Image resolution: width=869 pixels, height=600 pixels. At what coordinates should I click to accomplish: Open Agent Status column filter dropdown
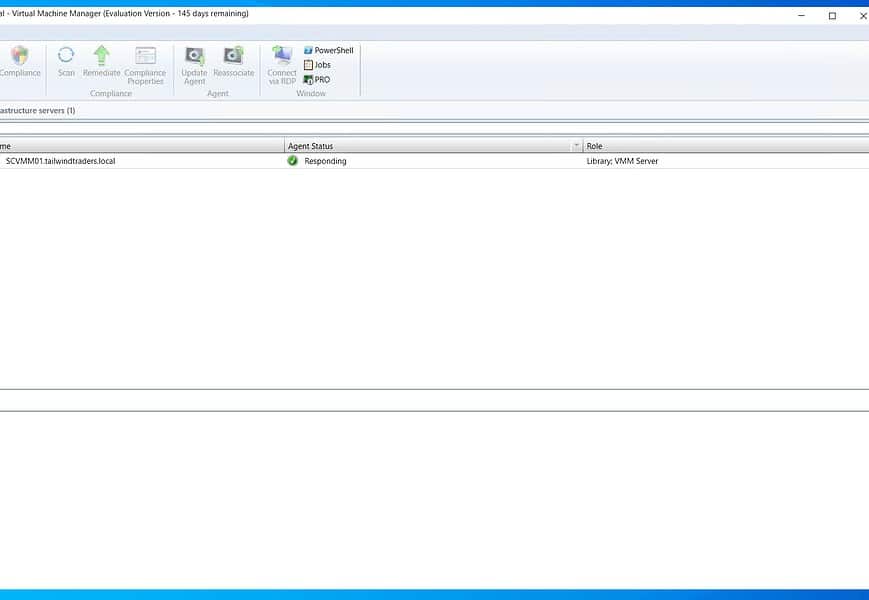coord(576,146)
